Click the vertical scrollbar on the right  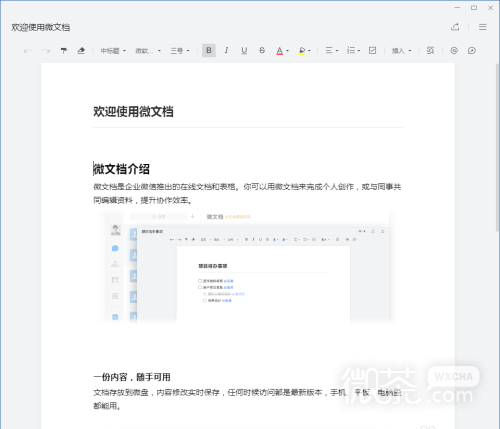tap(497, 147)
